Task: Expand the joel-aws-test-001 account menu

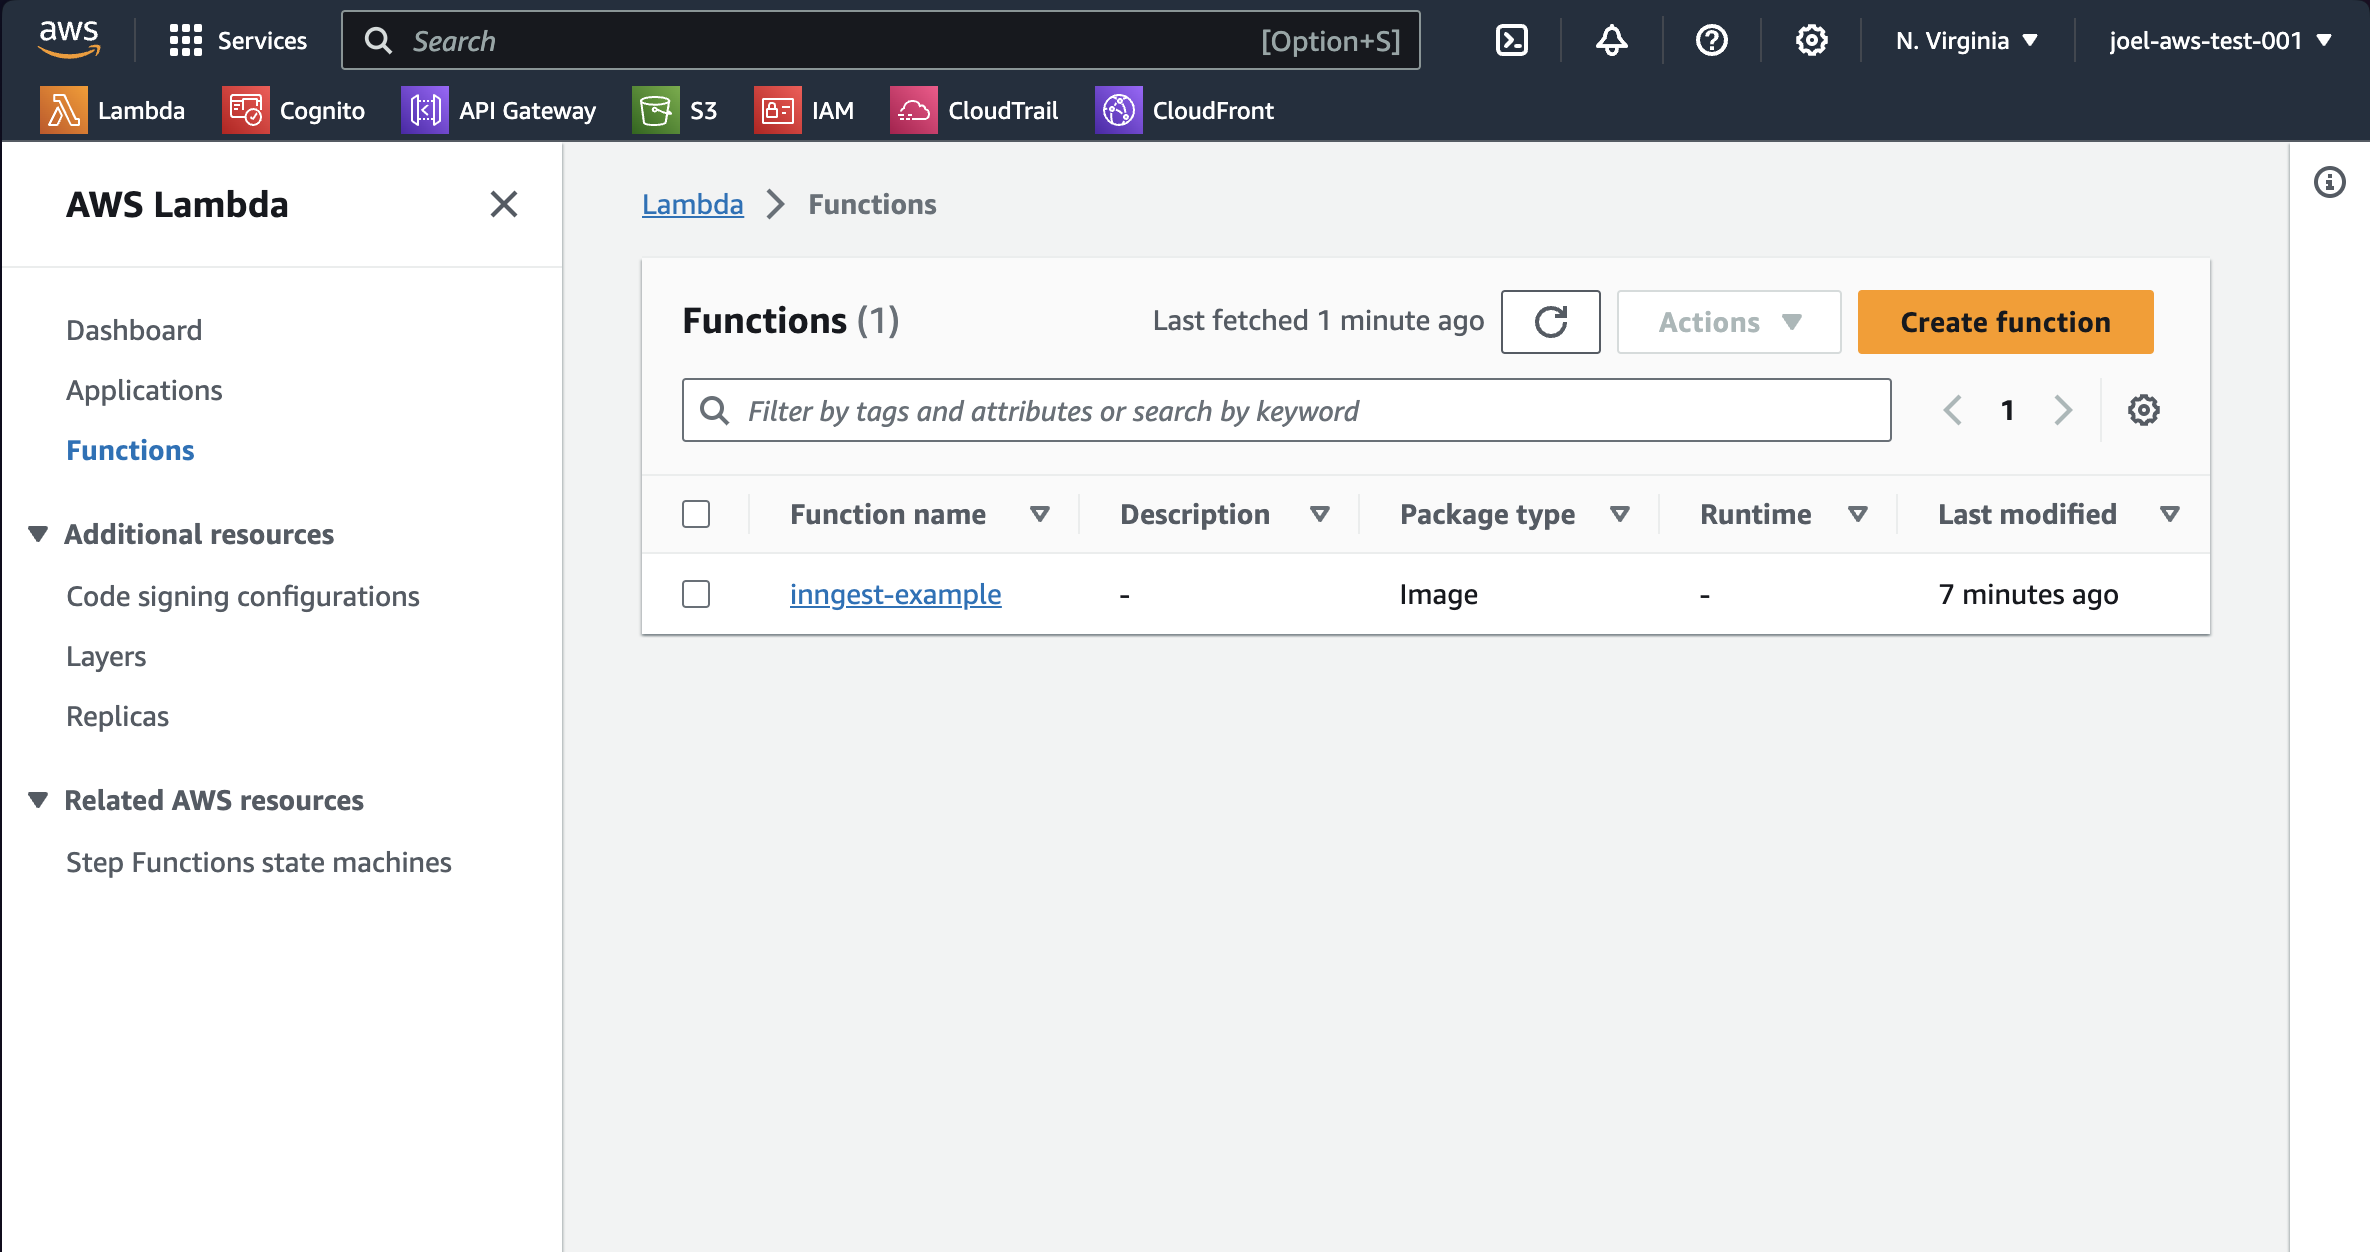Action: click(x=2220, y=40)
